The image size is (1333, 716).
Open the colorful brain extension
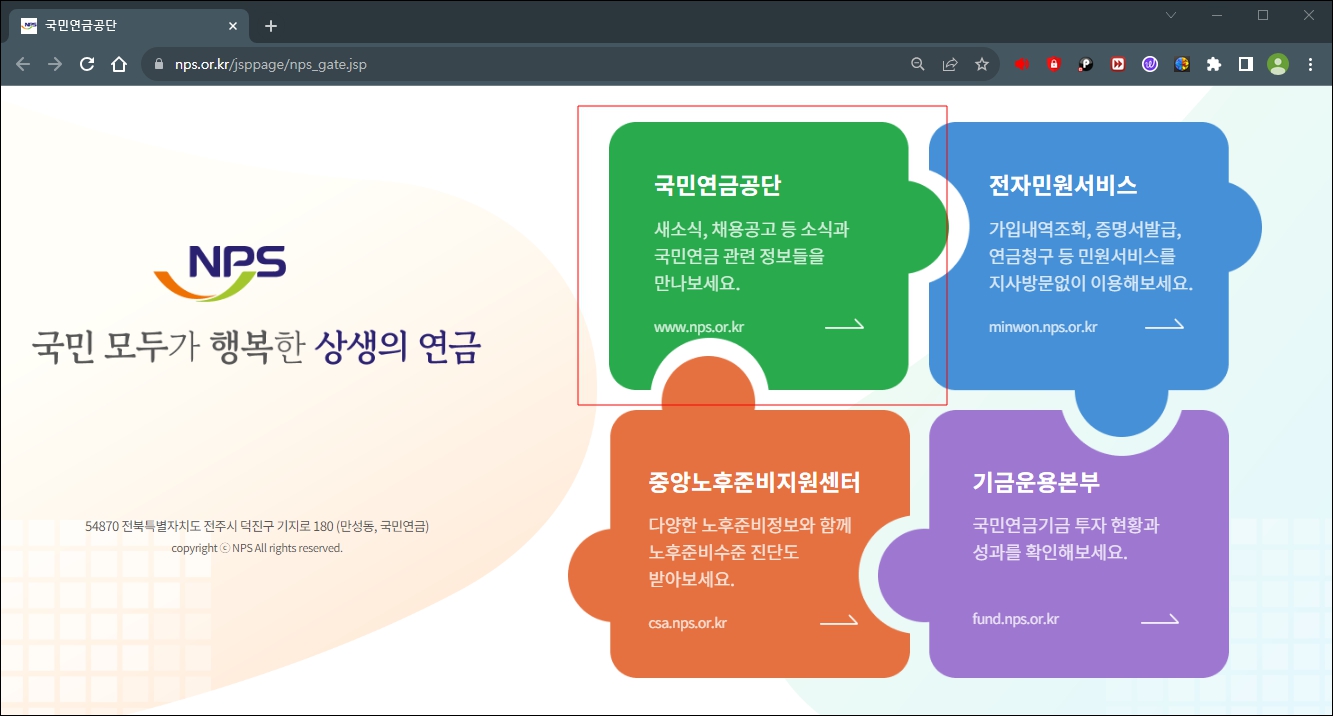coord(1182,64)
